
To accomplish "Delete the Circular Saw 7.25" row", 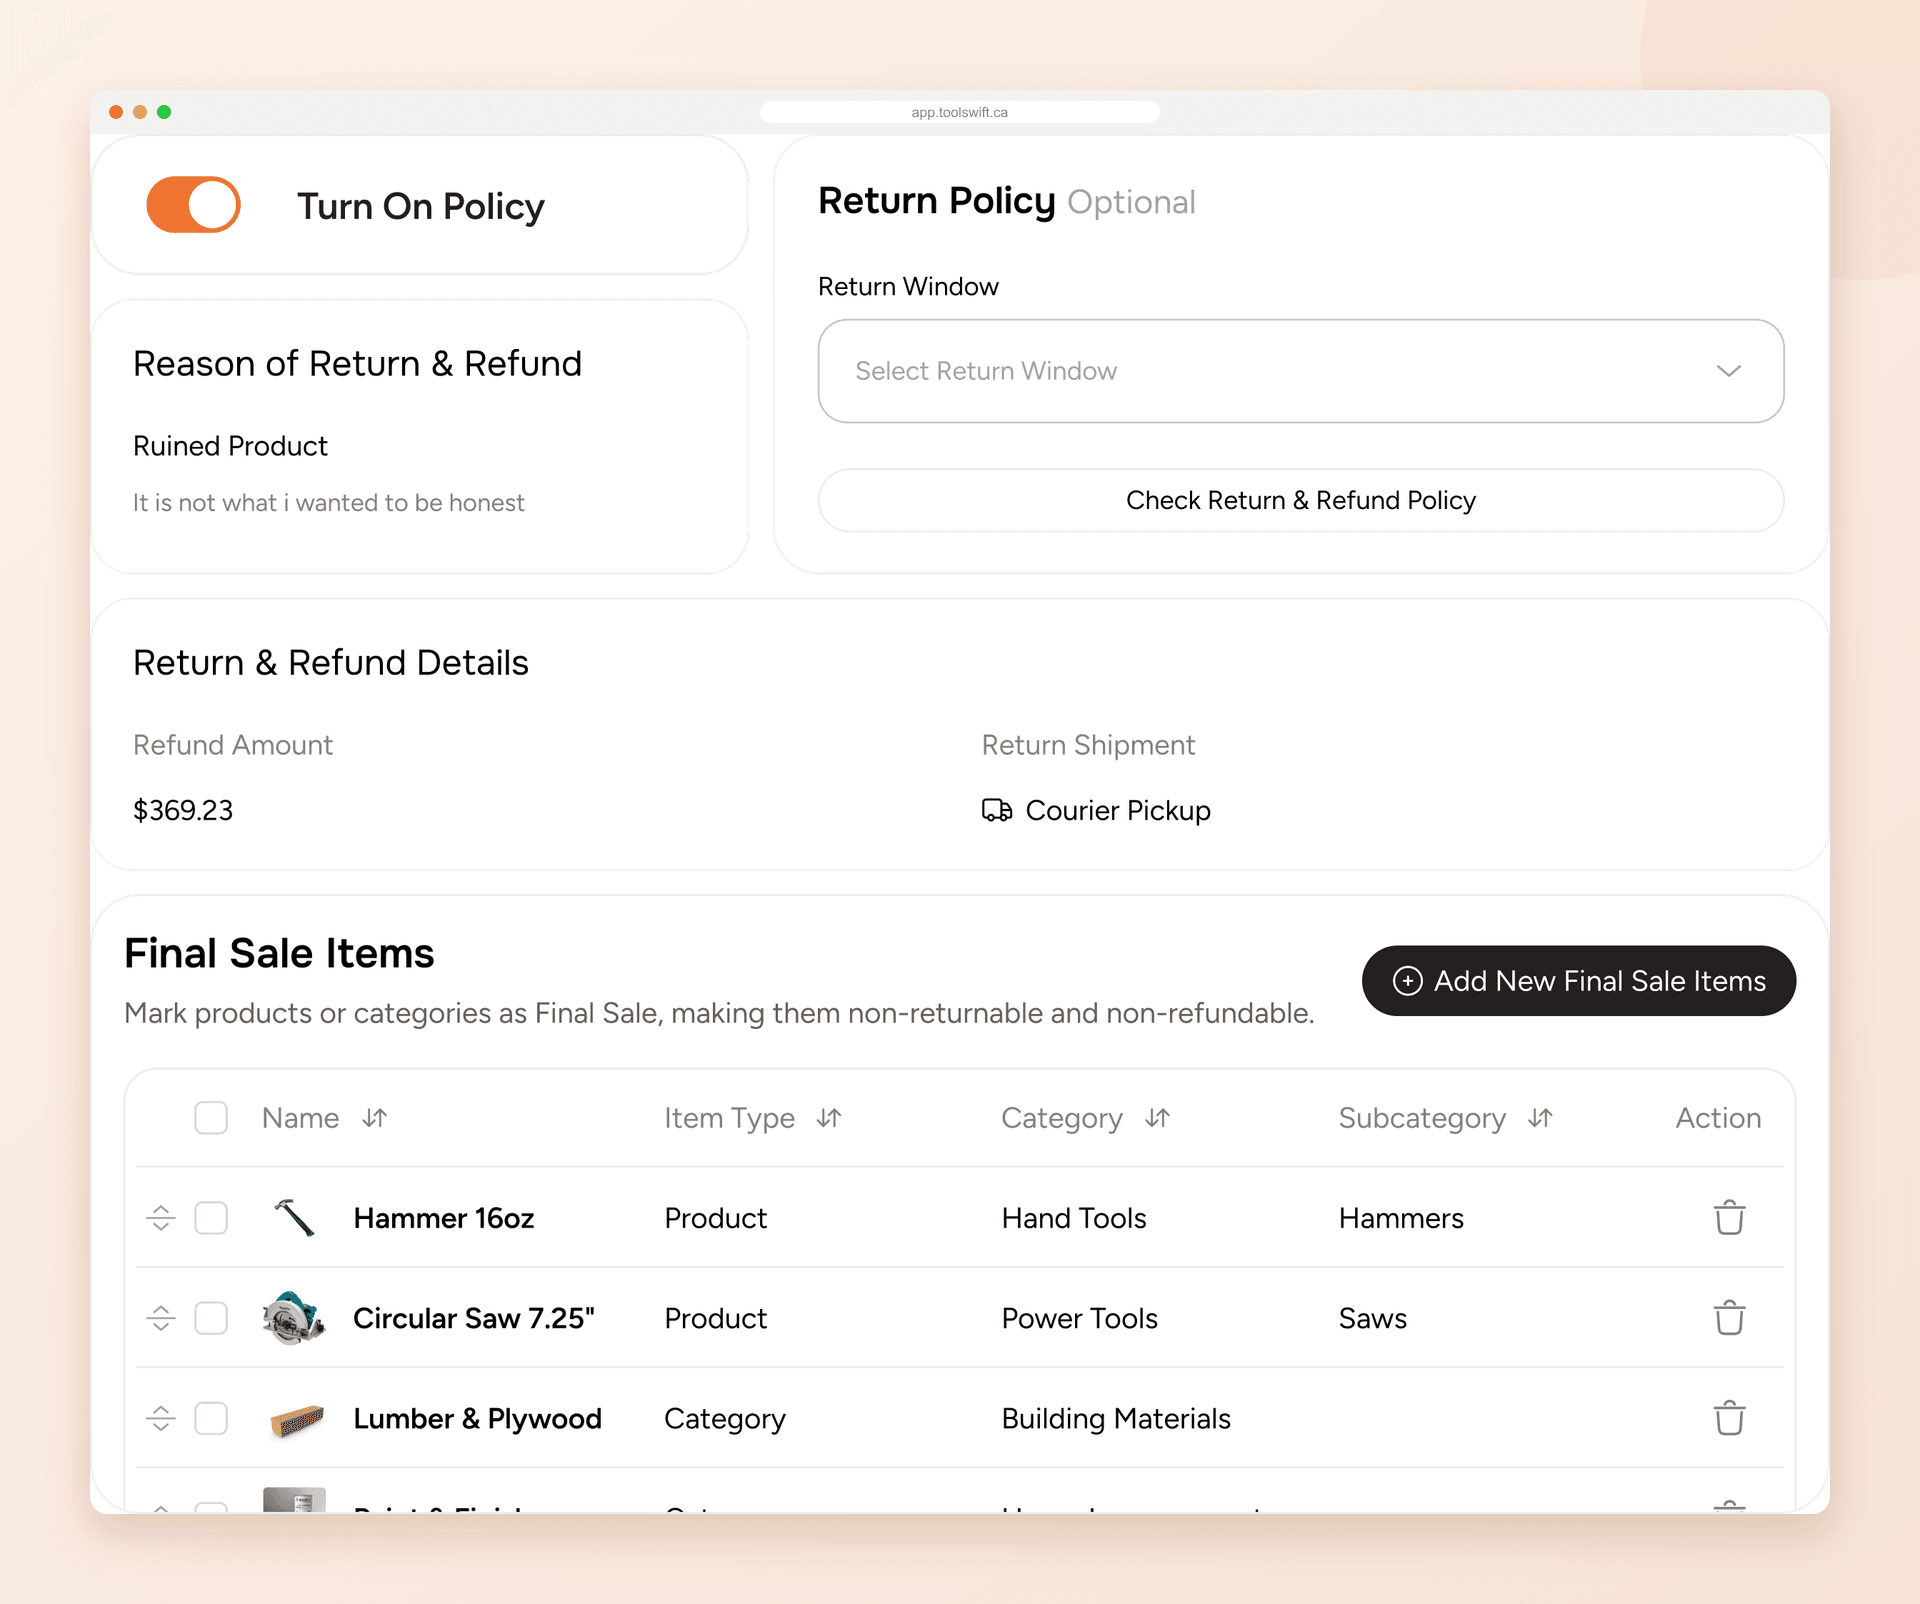I will coord(1729,1318).
